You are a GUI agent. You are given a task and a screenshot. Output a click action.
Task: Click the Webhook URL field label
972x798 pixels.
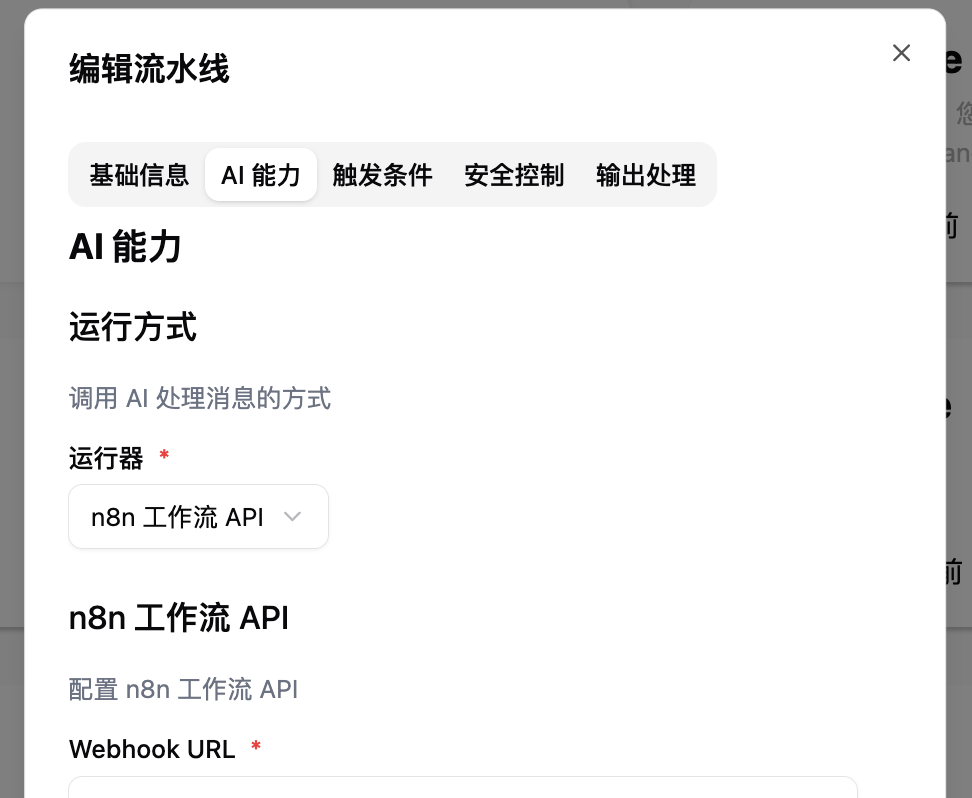pos(151,748)
